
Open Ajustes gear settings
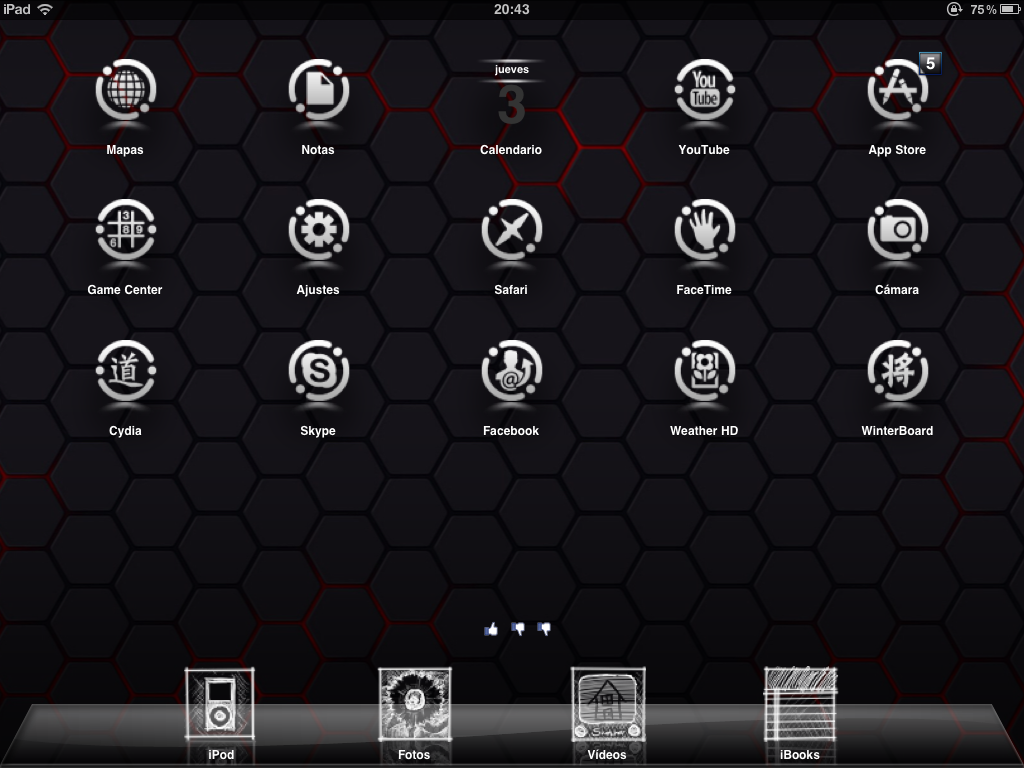(x=318, y=231)
